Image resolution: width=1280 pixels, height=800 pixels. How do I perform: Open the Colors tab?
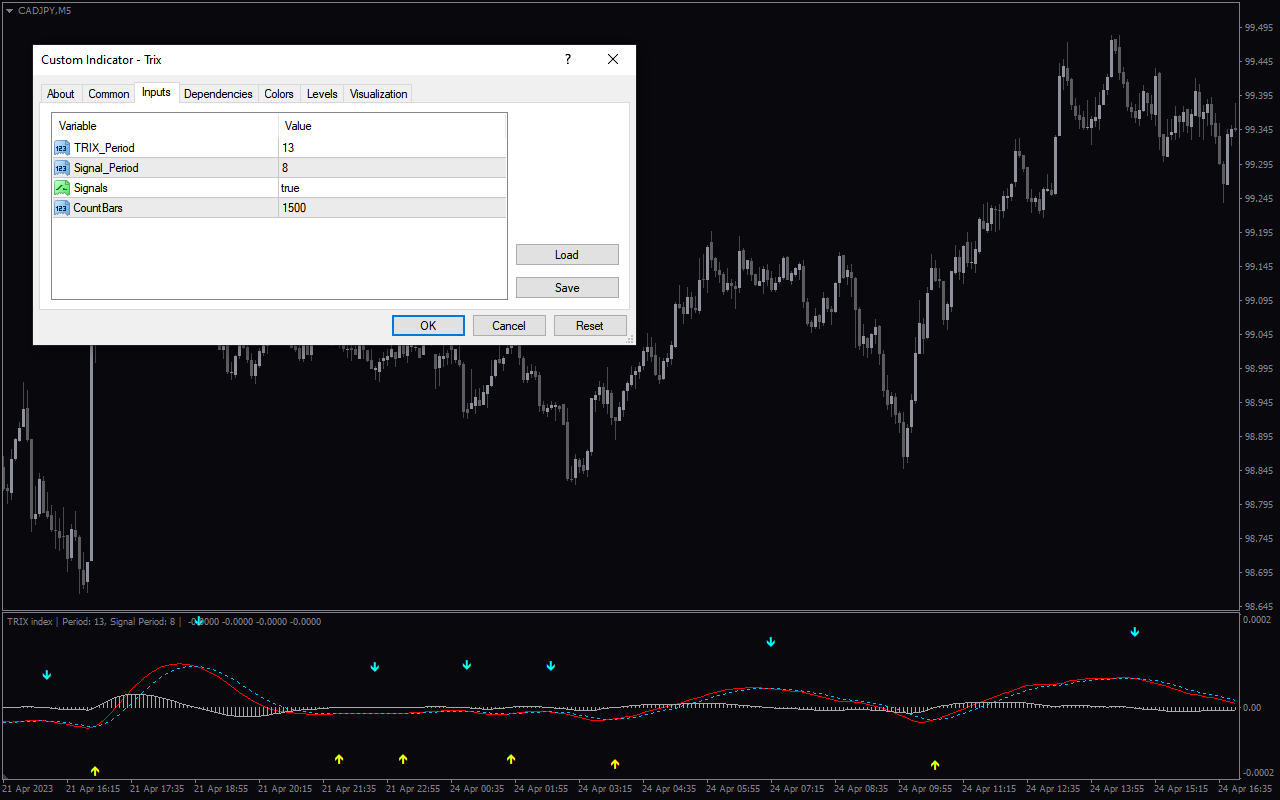point(279,94)
